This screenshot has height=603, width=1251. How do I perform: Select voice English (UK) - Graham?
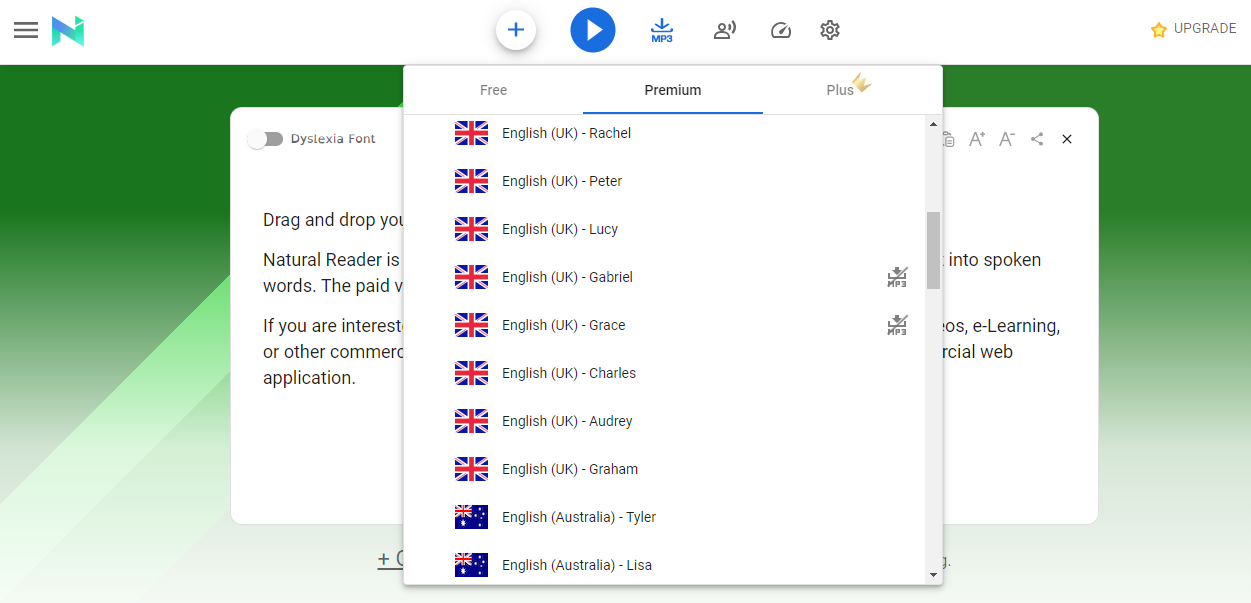click(x=665, y=469)
